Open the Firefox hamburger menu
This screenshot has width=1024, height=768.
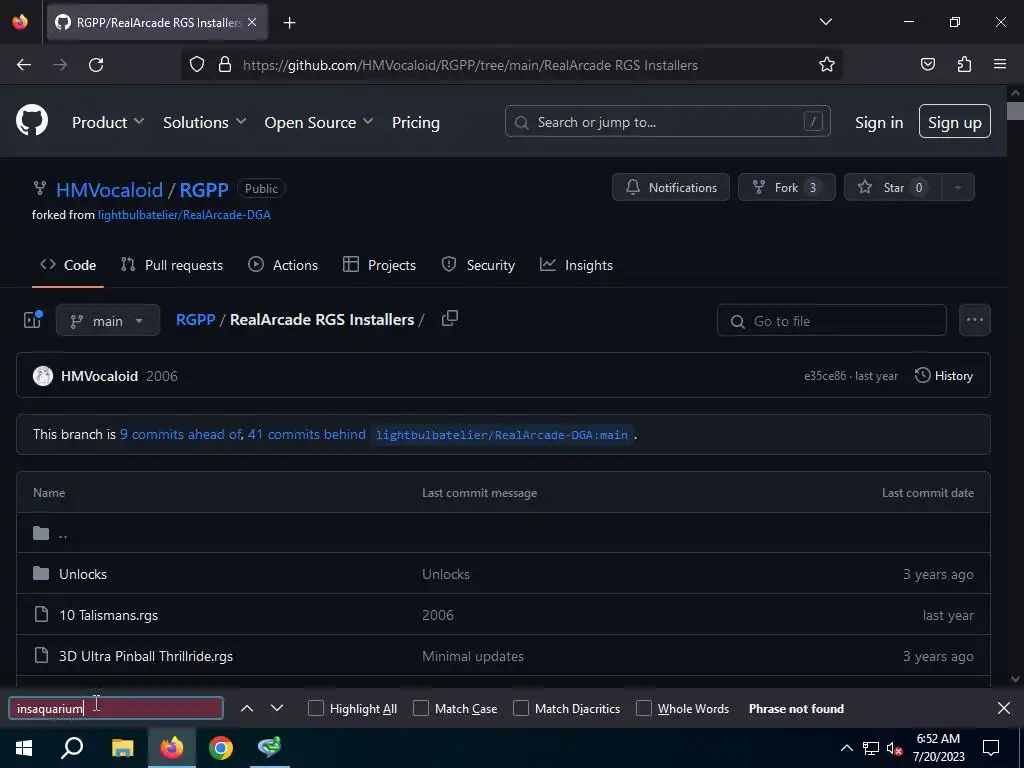pyautogui.click(x=1000, y=64)
